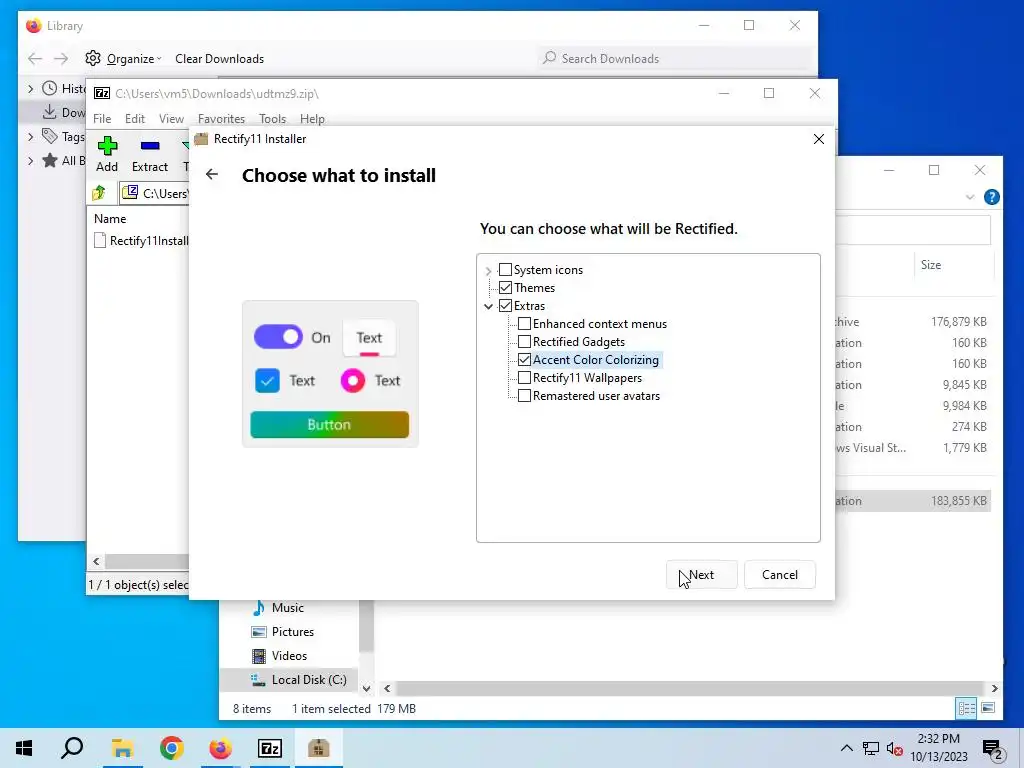This screenshot has width=1024, height=768.
Task: Uncheck Accent Color Colorizing
Action: click(x=524, y=360)
